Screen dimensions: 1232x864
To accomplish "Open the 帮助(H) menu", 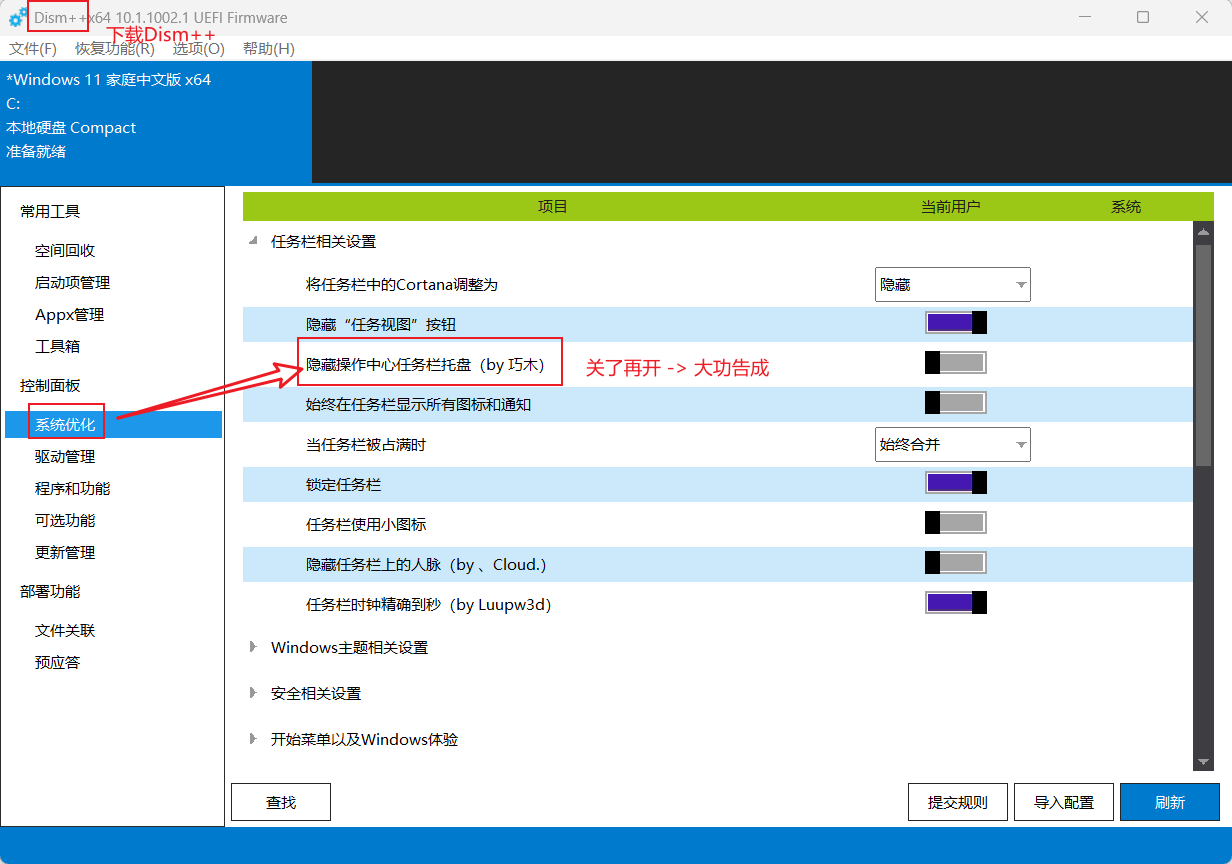I will tap(268, 49).
